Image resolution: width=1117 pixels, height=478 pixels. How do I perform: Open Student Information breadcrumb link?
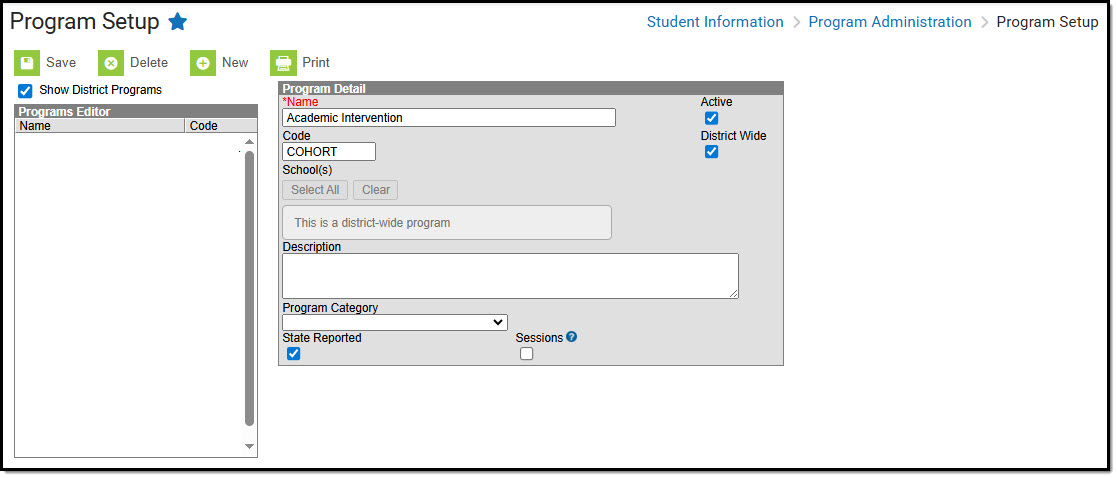pos(715,22)
